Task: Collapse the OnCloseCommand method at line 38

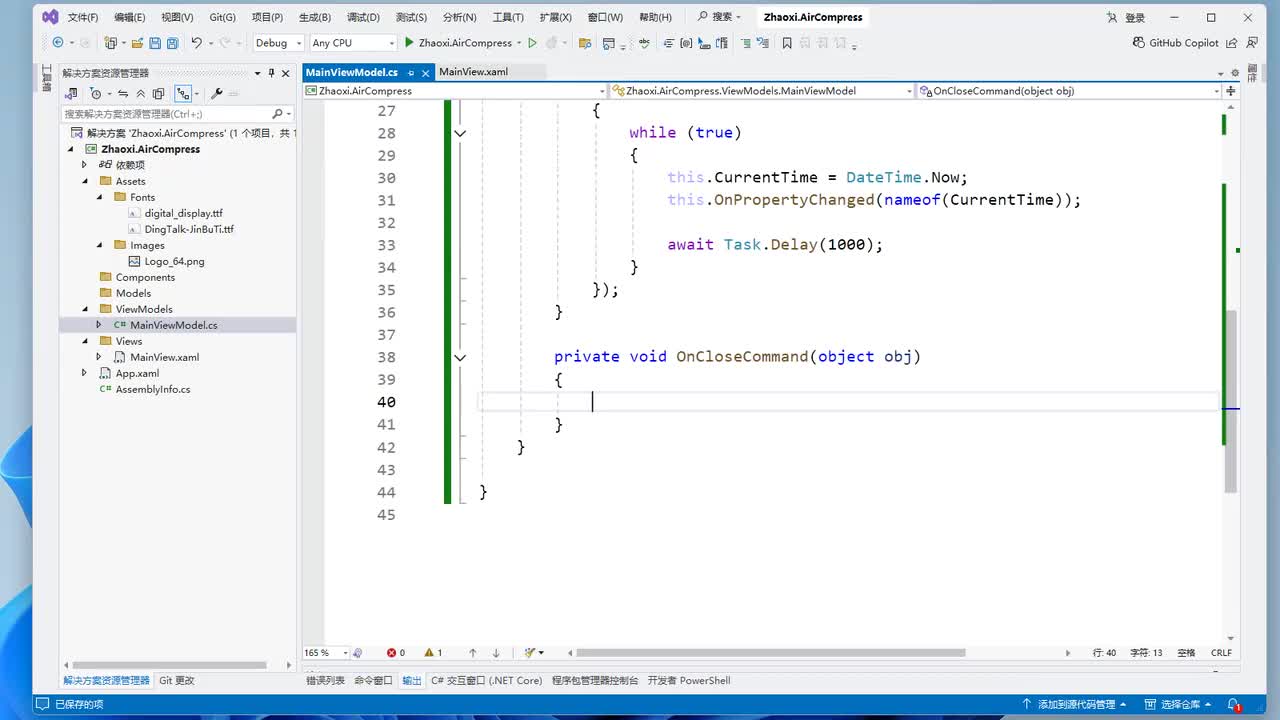Action: tap(460, 357)
